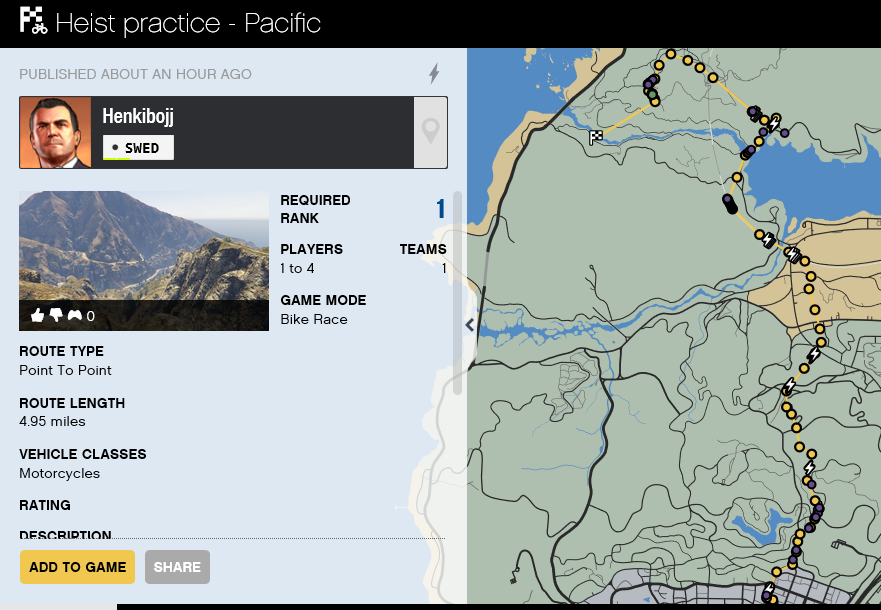Click the Heist practice - Pacific title
Screen dimensions: 881x610
tap(188, 23)
